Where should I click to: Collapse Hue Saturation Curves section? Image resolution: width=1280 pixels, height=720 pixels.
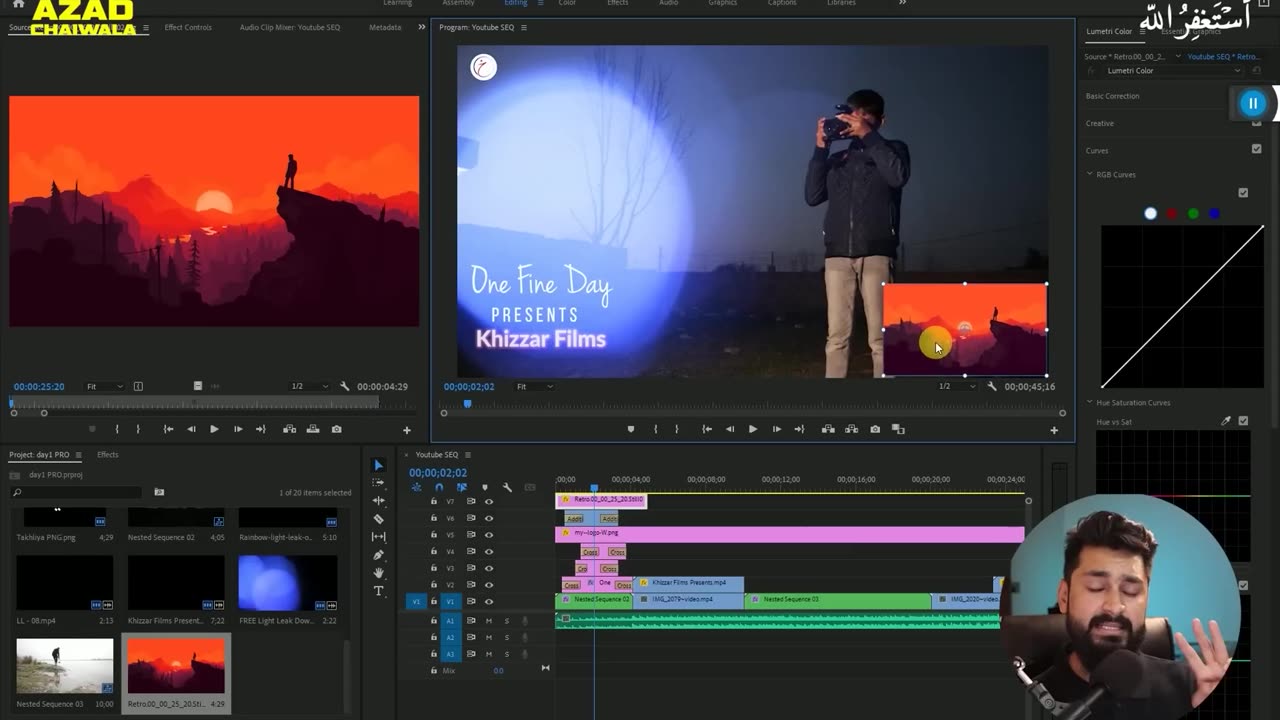click(x=1090, y=402)
